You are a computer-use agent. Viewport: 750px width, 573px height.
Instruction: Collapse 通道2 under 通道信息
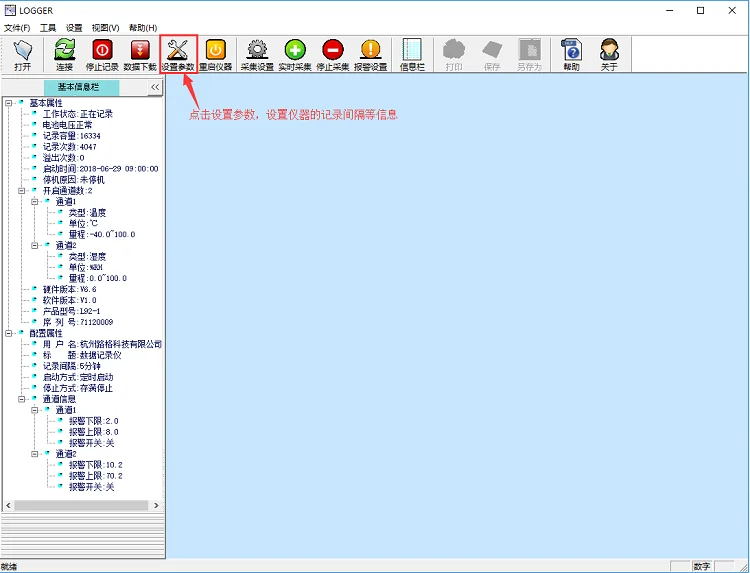[x=34, y=453]
